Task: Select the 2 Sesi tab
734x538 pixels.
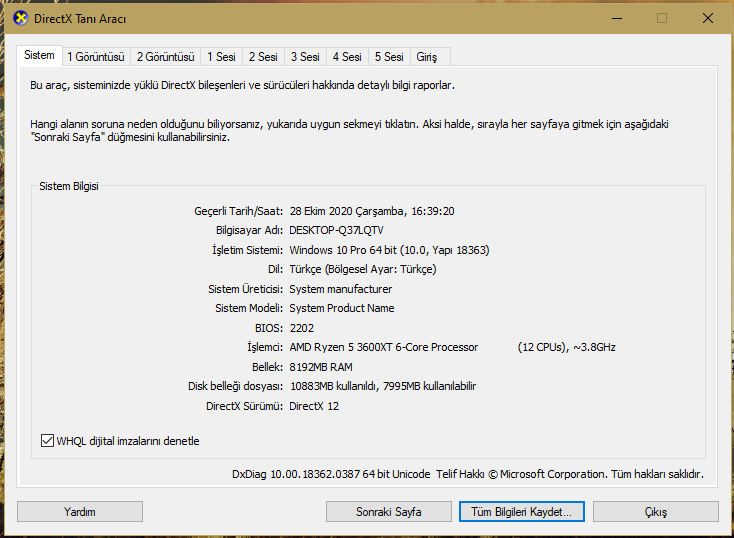Action: (263, 57)
